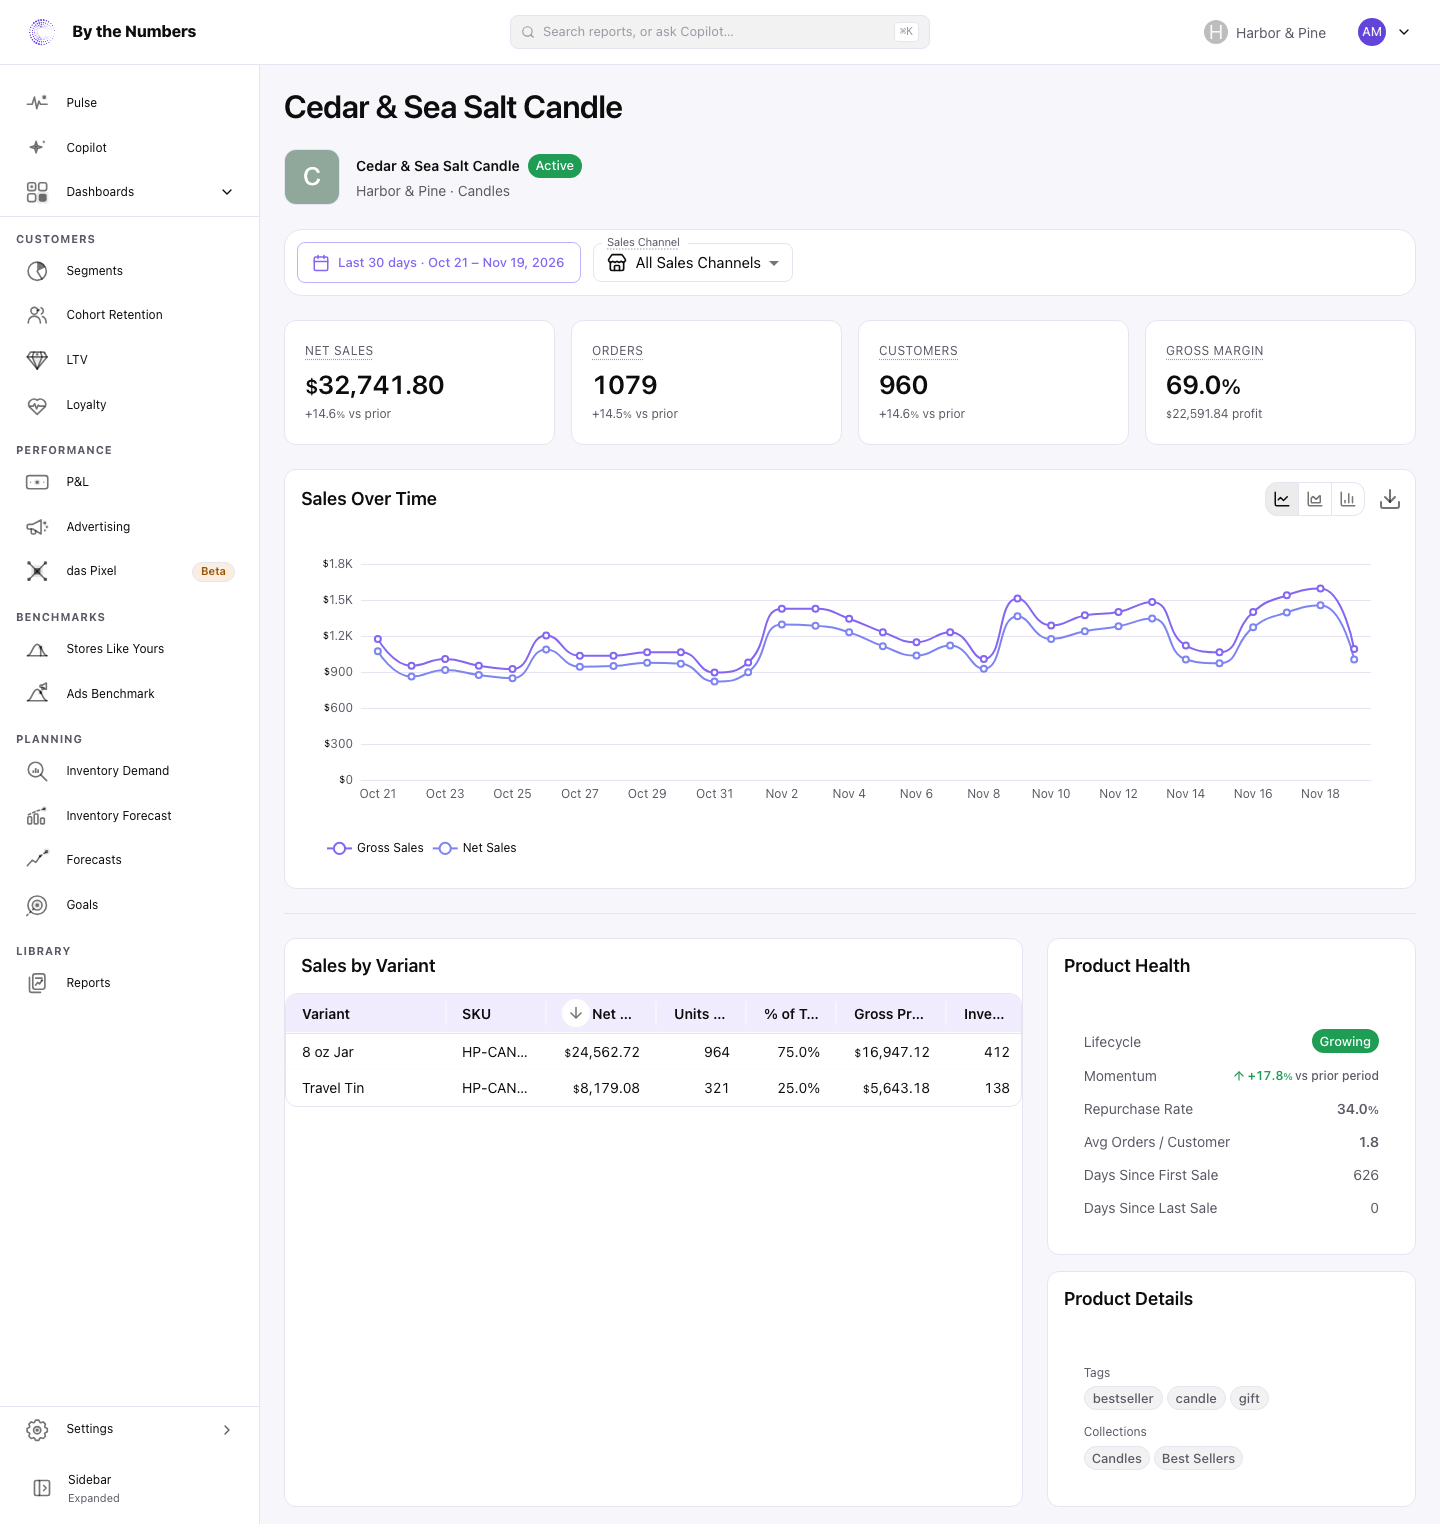Click the das Pixel icon
1440x1524 pixels.
point(37,571)
